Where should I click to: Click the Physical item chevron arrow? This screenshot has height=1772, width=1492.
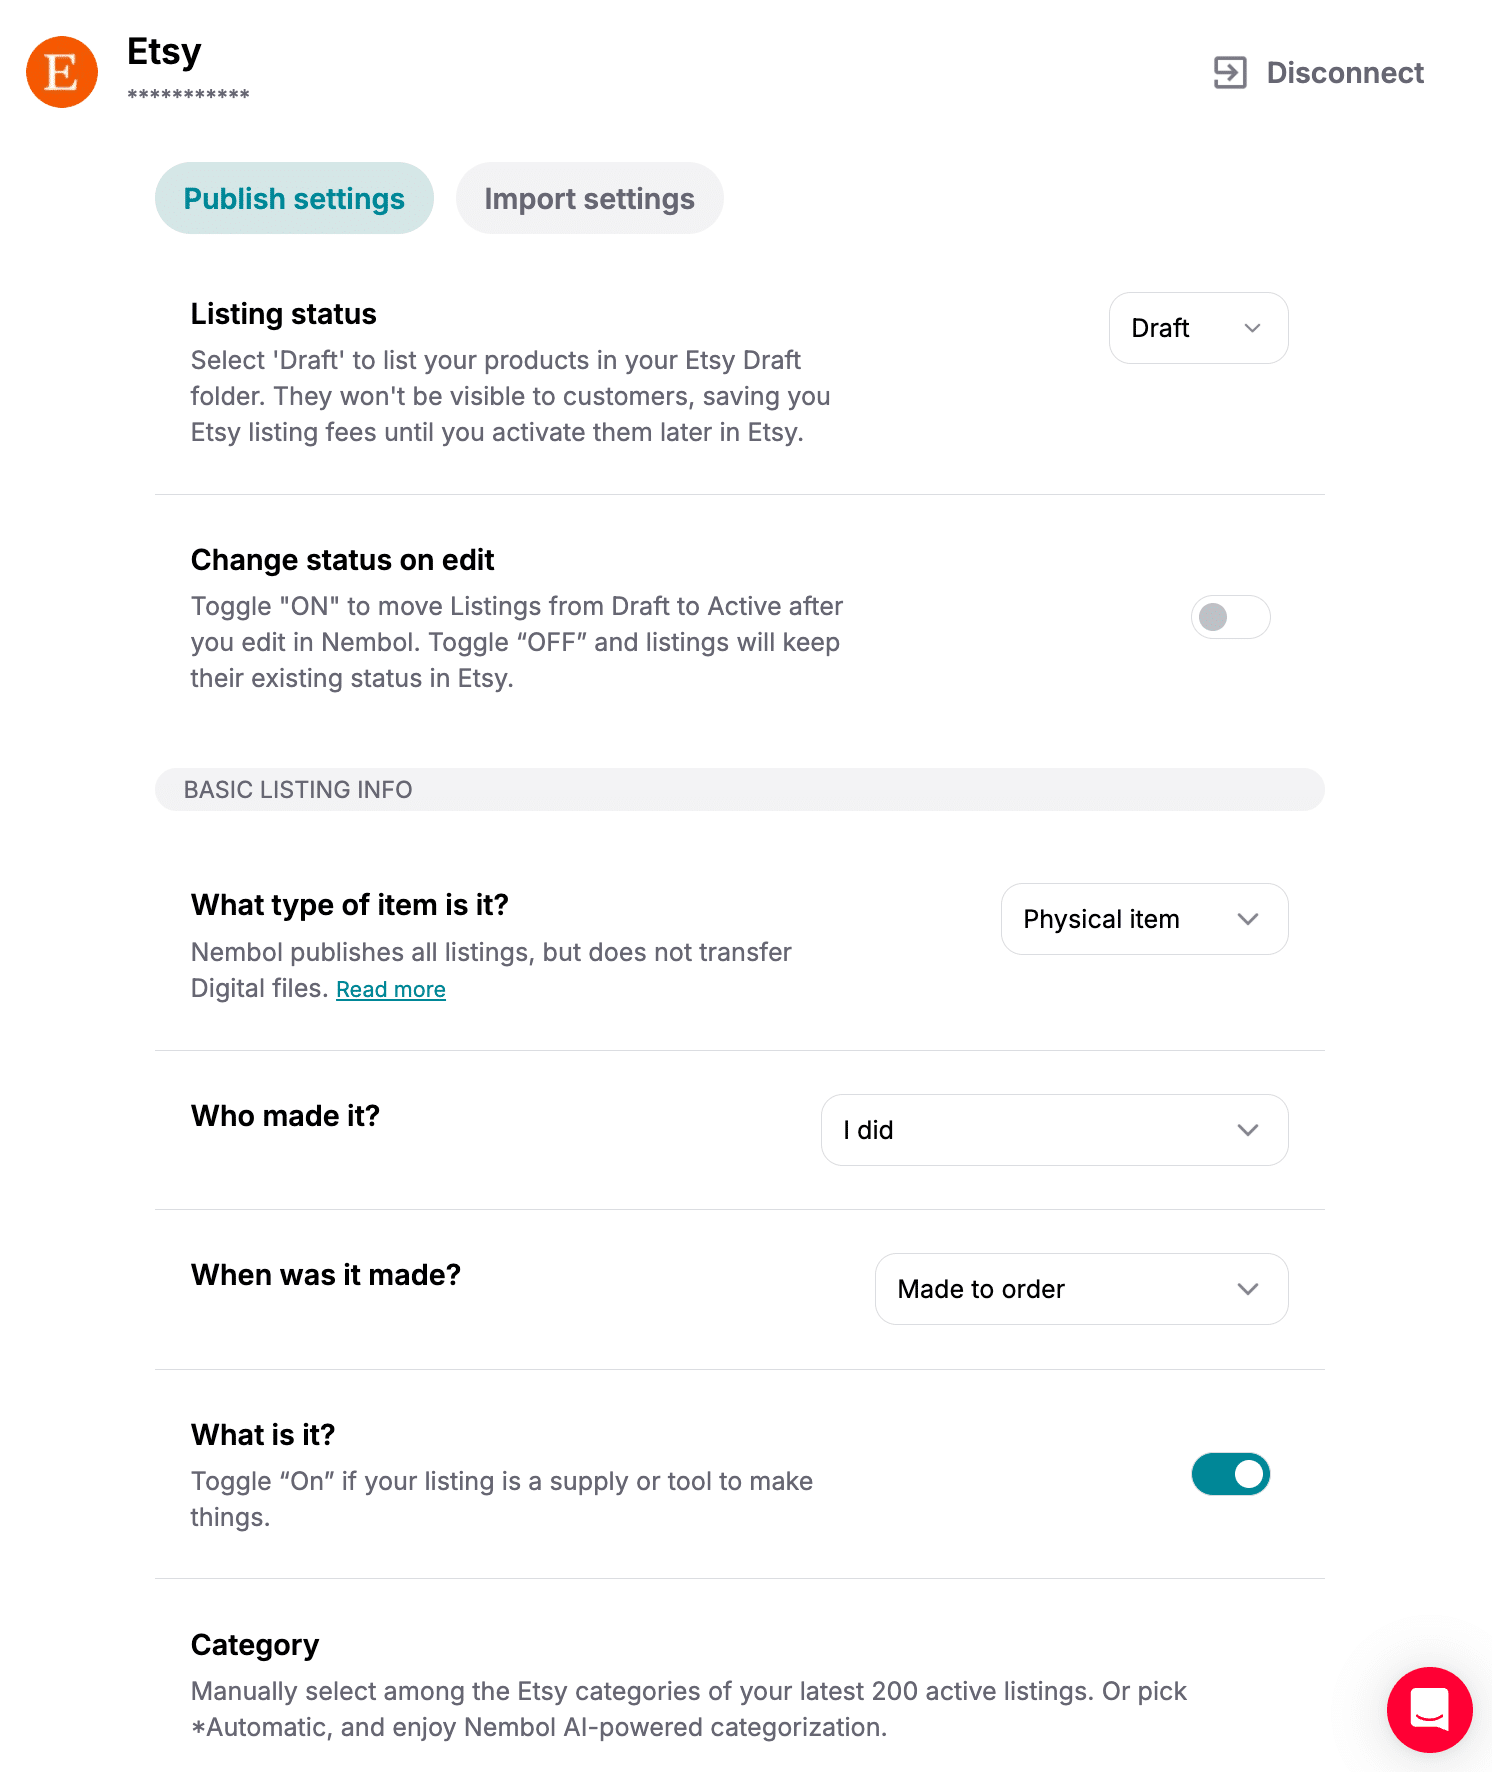coord(1247,919)
